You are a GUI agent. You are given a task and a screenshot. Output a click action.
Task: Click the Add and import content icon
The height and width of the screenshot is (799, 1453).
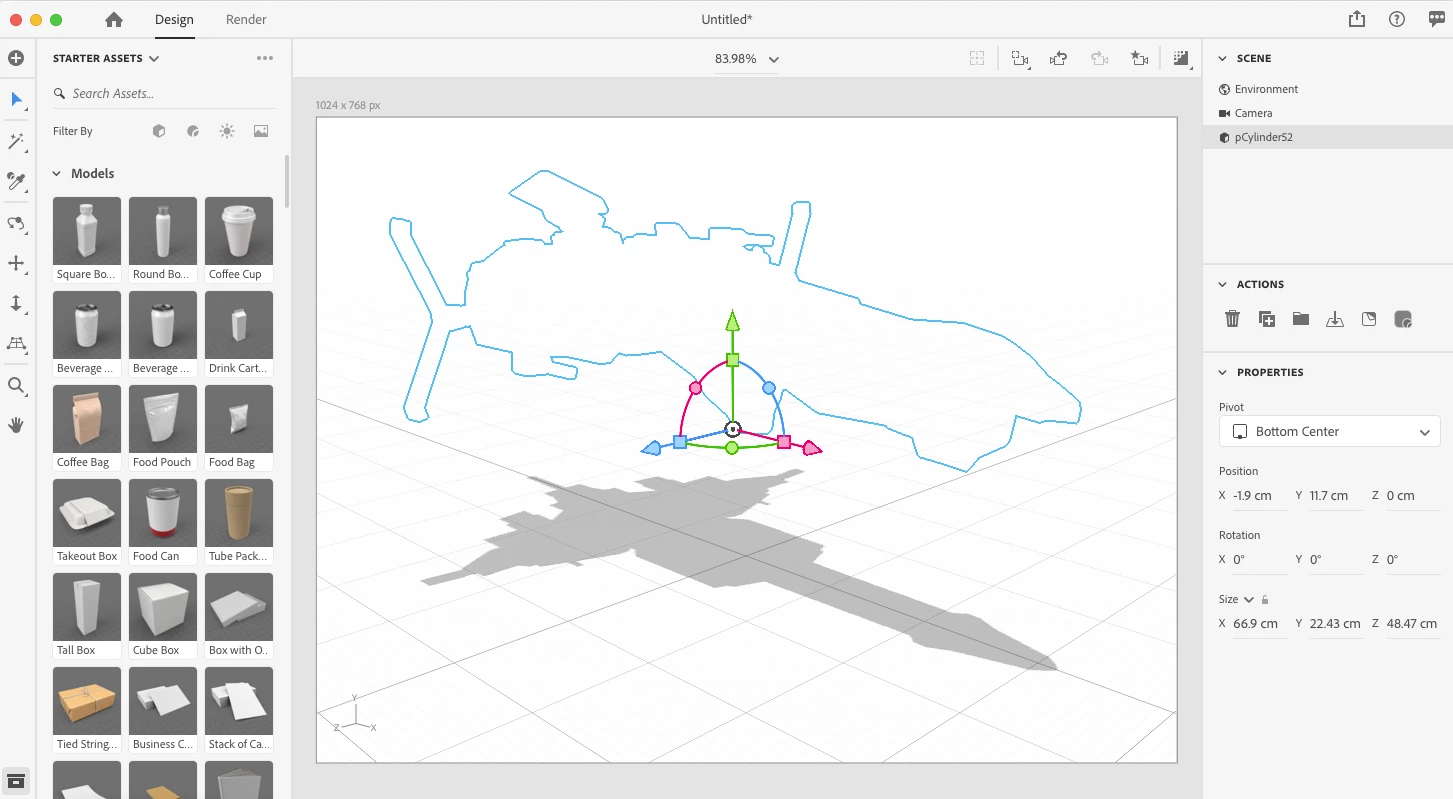point(16,58)
